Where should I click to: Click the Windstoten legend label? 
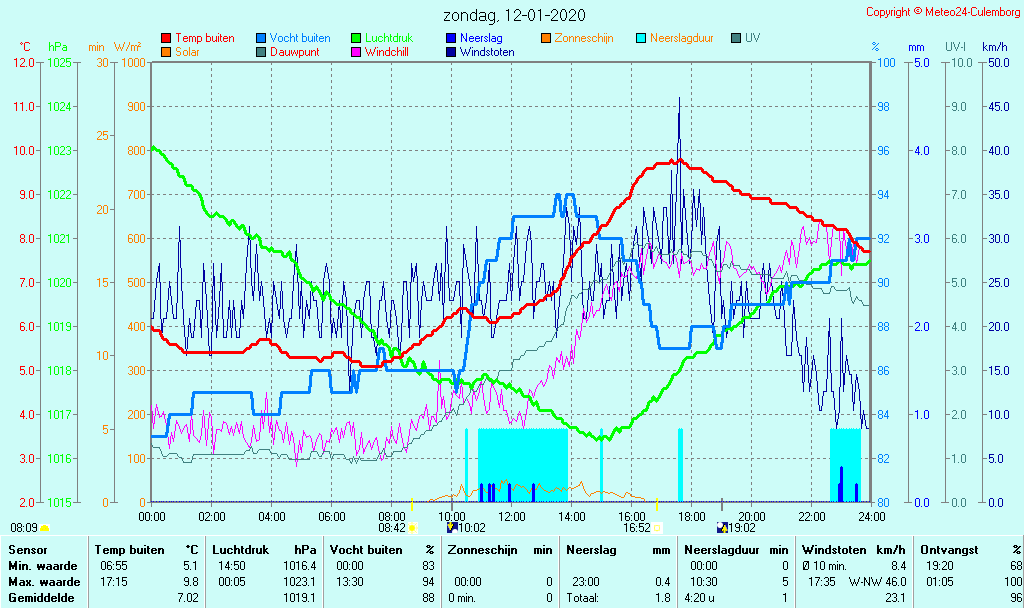pyautogui.click(x=487, y=52)
